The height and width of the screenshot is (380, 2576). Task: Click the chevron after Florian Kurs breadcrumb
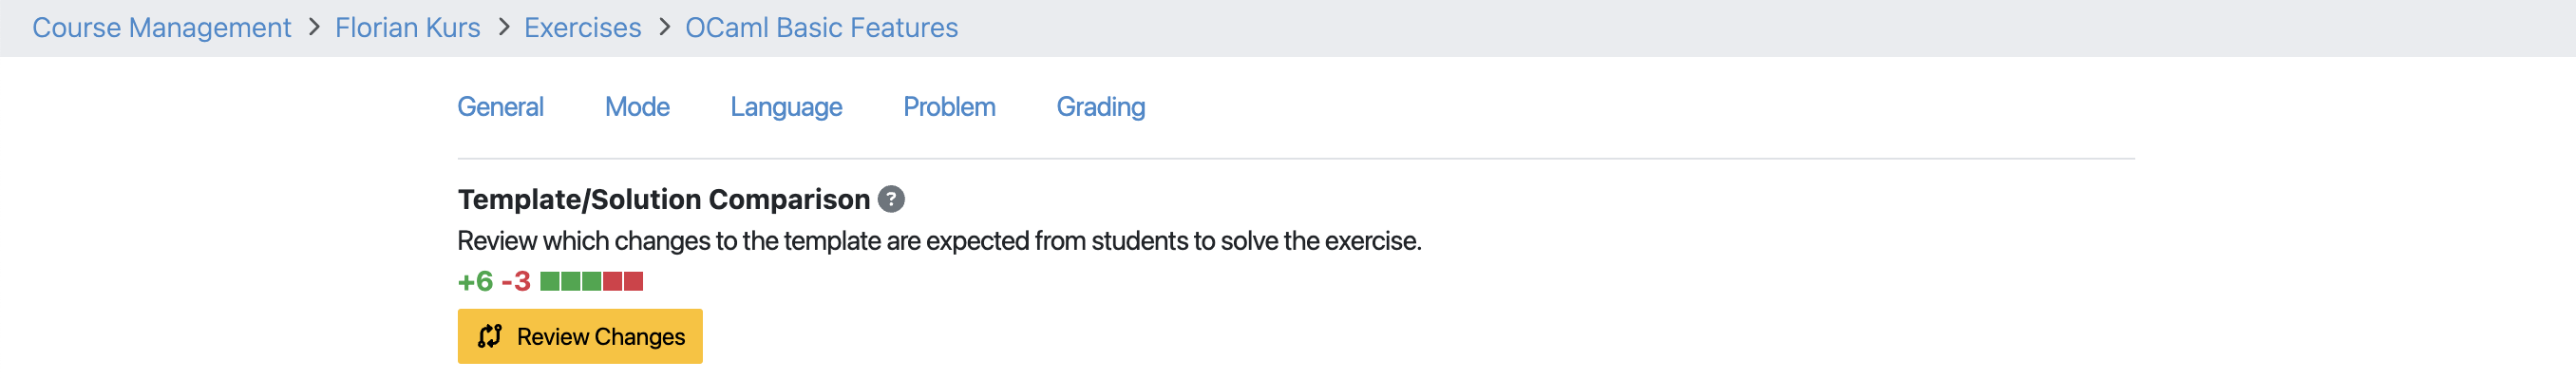(503, 27)
